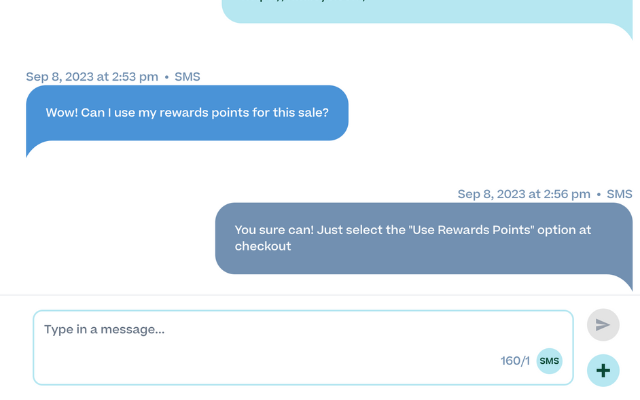
Task: Click the 160/1 character counter
Action: pyautogui.click(x=515, y=361)
